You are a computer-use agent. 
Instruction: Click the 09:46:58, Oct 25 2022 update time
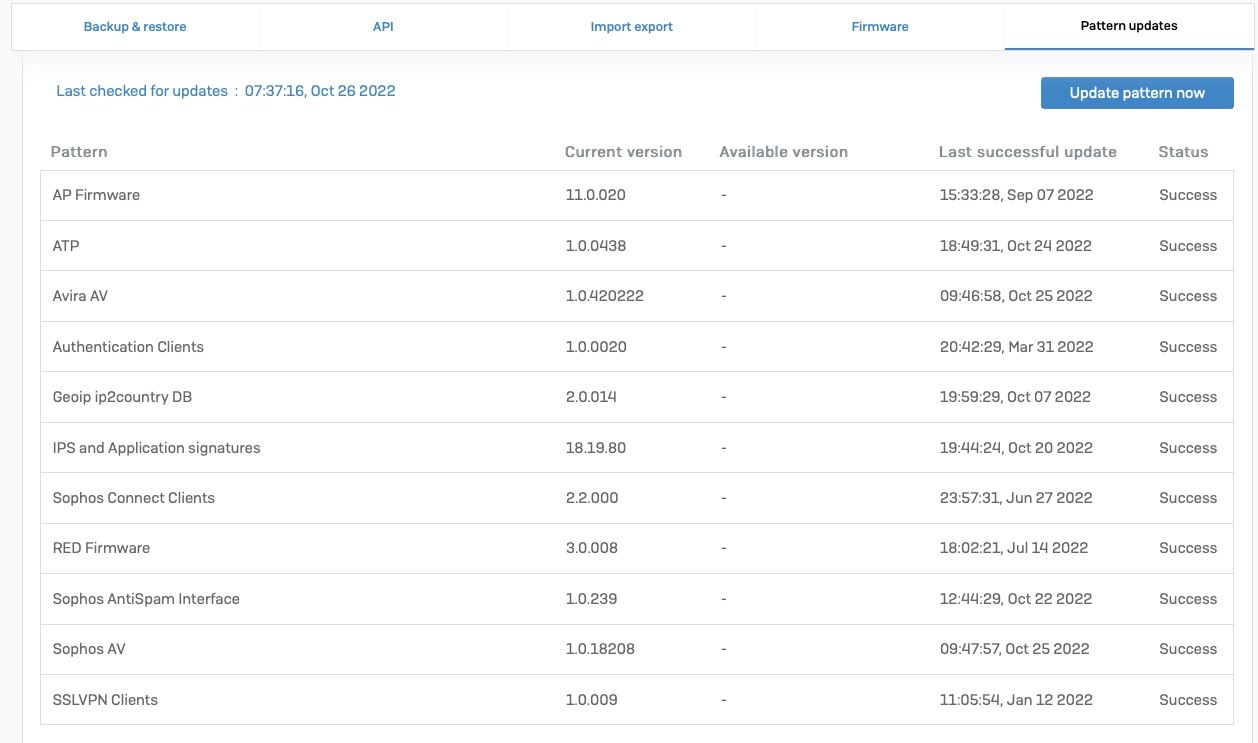[1015, 296]
